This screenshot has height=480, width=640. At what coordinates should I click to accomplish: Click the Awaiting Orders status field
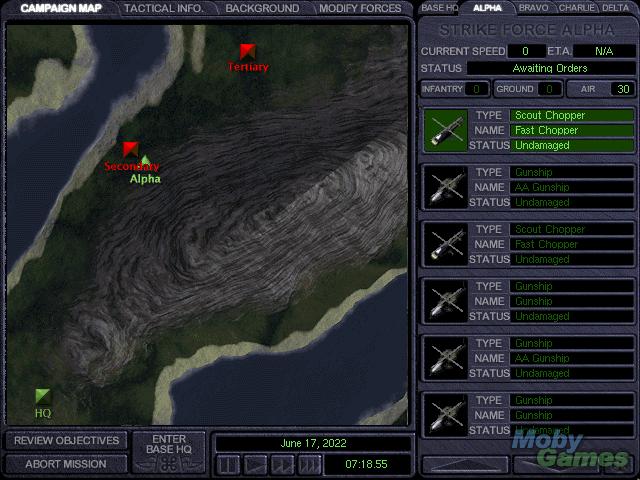pyautogui.click(x=550, y=68)
